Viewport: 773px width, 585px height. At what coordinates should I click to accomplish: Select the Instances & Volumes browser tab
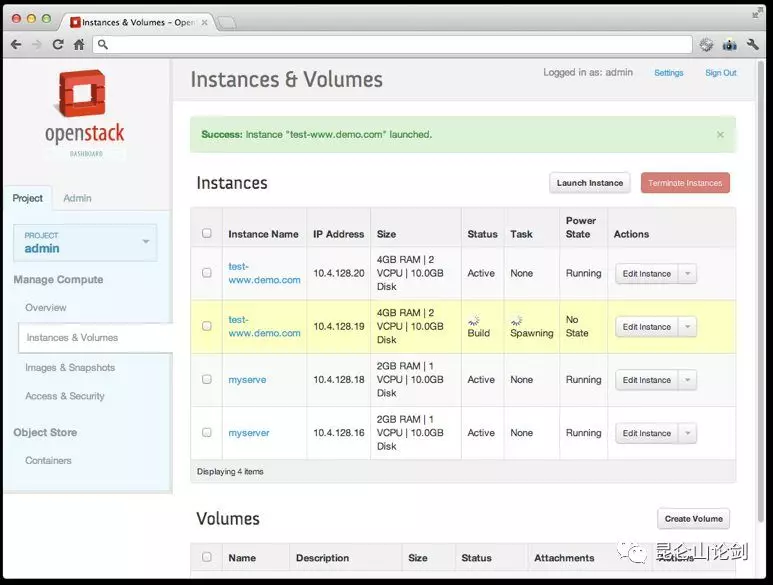click(x=139, y=23)
